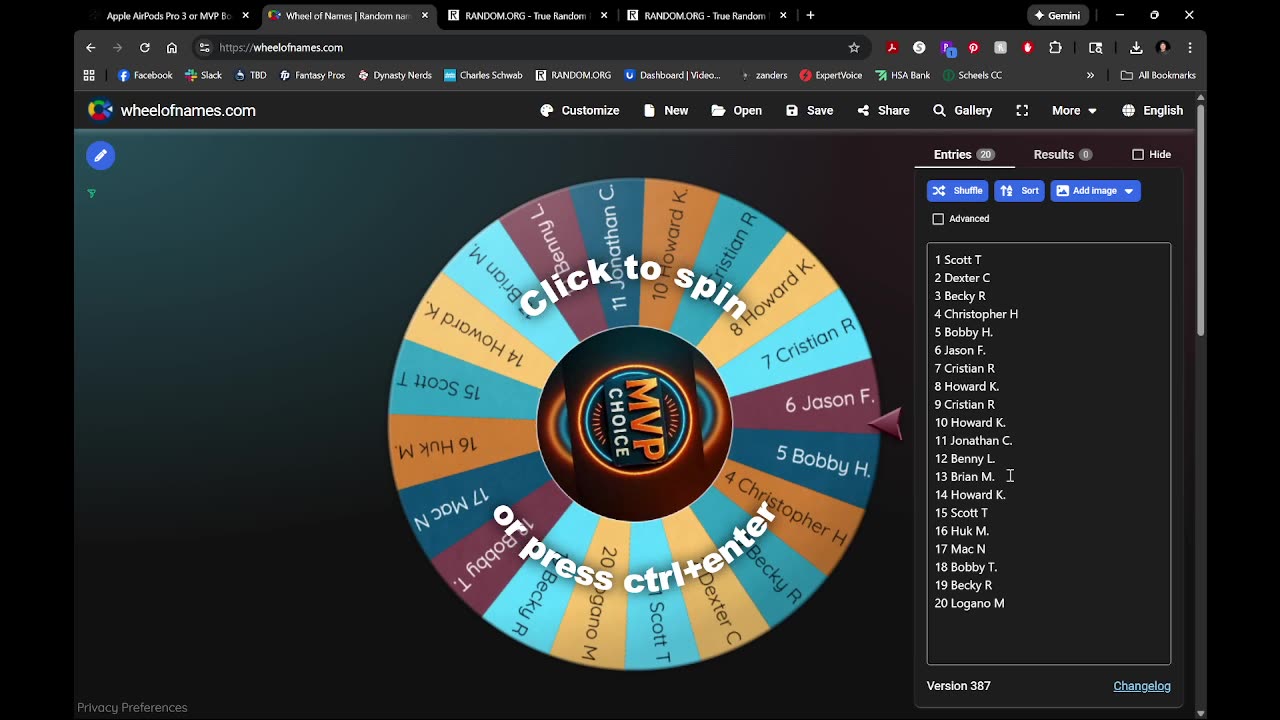1280x720 pixels.
Task: Open the HSA Bank bookmark
Action: [x=902, y=75]
